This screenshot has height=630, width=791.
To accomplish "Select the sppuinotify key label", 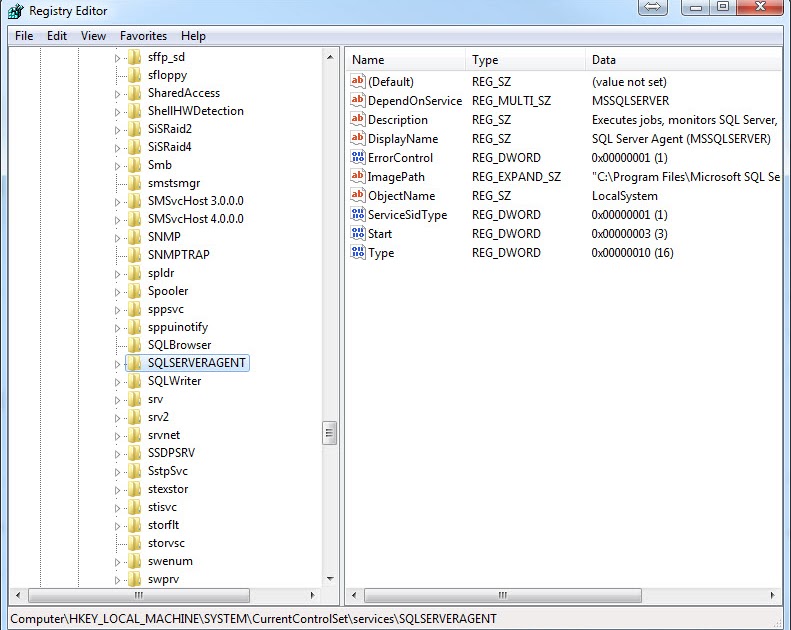I will [178, 327].
